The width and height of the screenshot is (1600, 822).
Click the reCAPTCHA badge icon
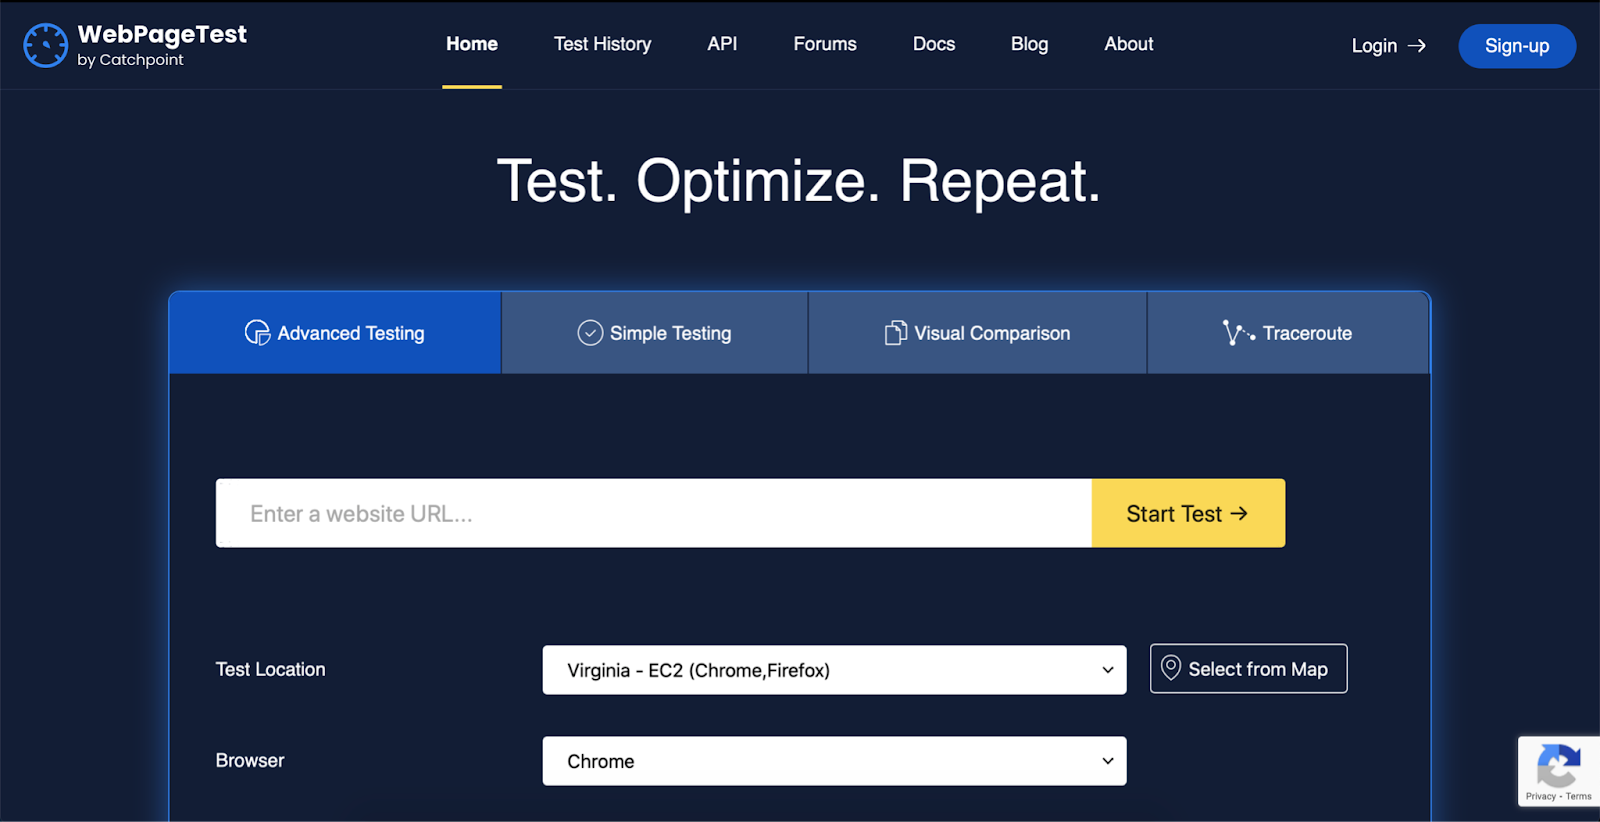[1558, 765]
